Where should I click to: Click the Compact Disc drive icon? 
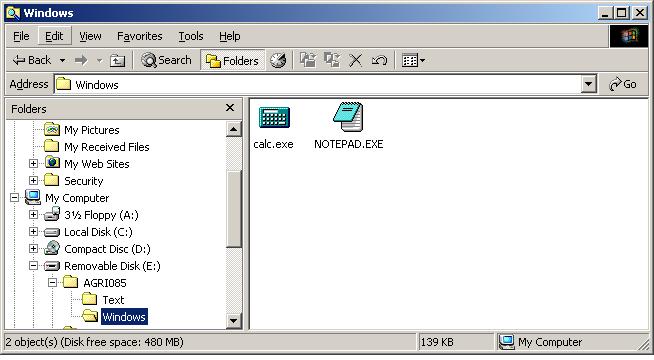tap(52, 249)
